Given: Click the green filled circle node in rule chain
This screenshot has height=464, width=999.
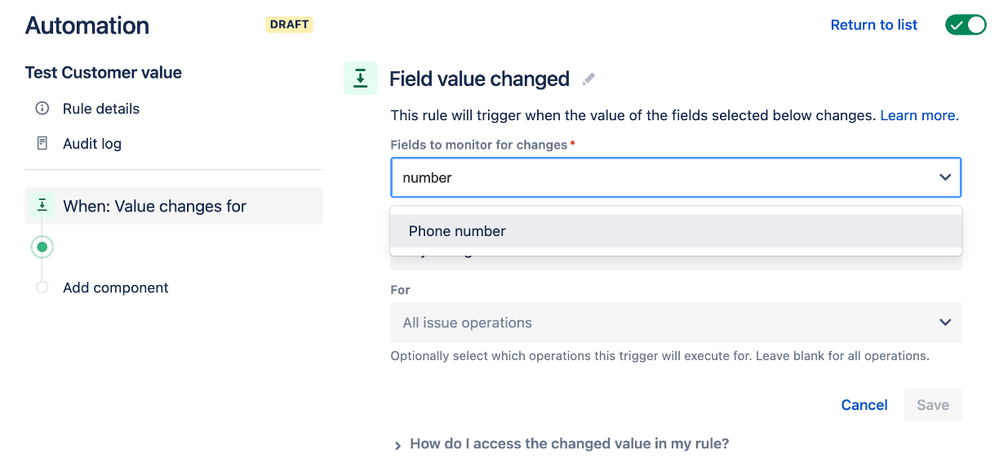Looking at the screenshot, I should 42,247.
